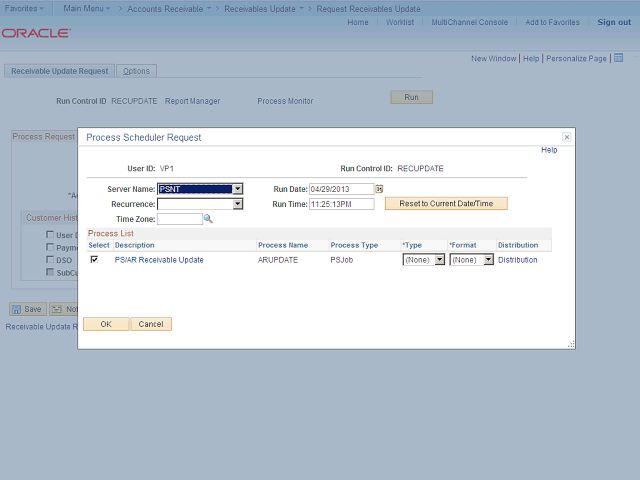The height and width of the screenshot is (480, 640).
Task: Open the Accounts Receivable breadcrumb dropdown
Action: coord(209,8)
